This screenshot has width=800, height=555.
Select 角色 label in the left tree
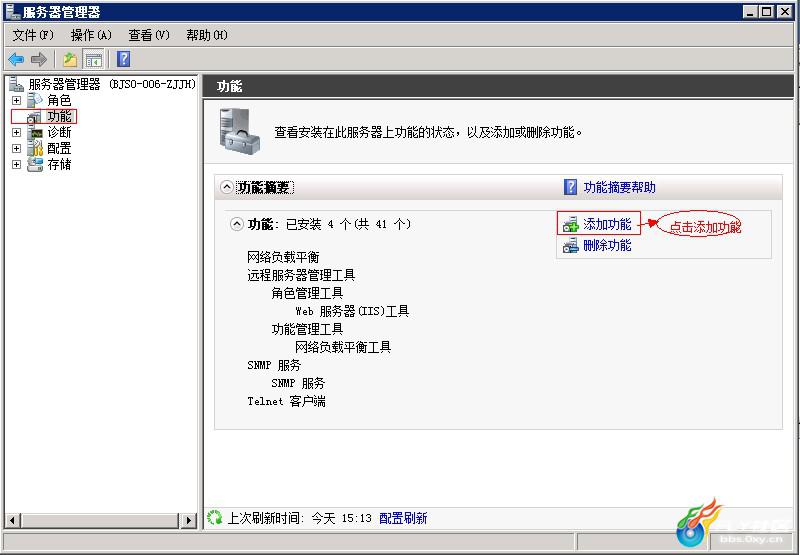click(x=59, y=100)
